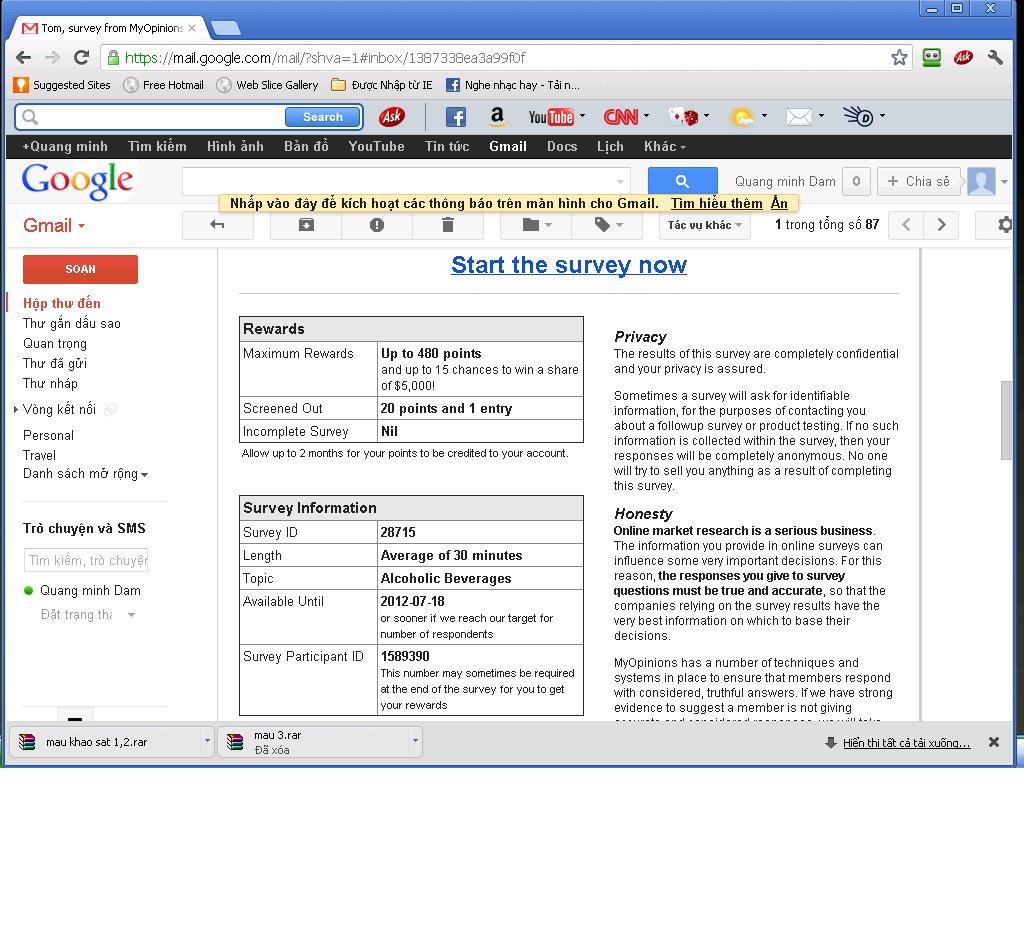Expand 'Tác vụ khác' dropdown
This screenshot has width=1024, height=936.
tap(705, 225)
